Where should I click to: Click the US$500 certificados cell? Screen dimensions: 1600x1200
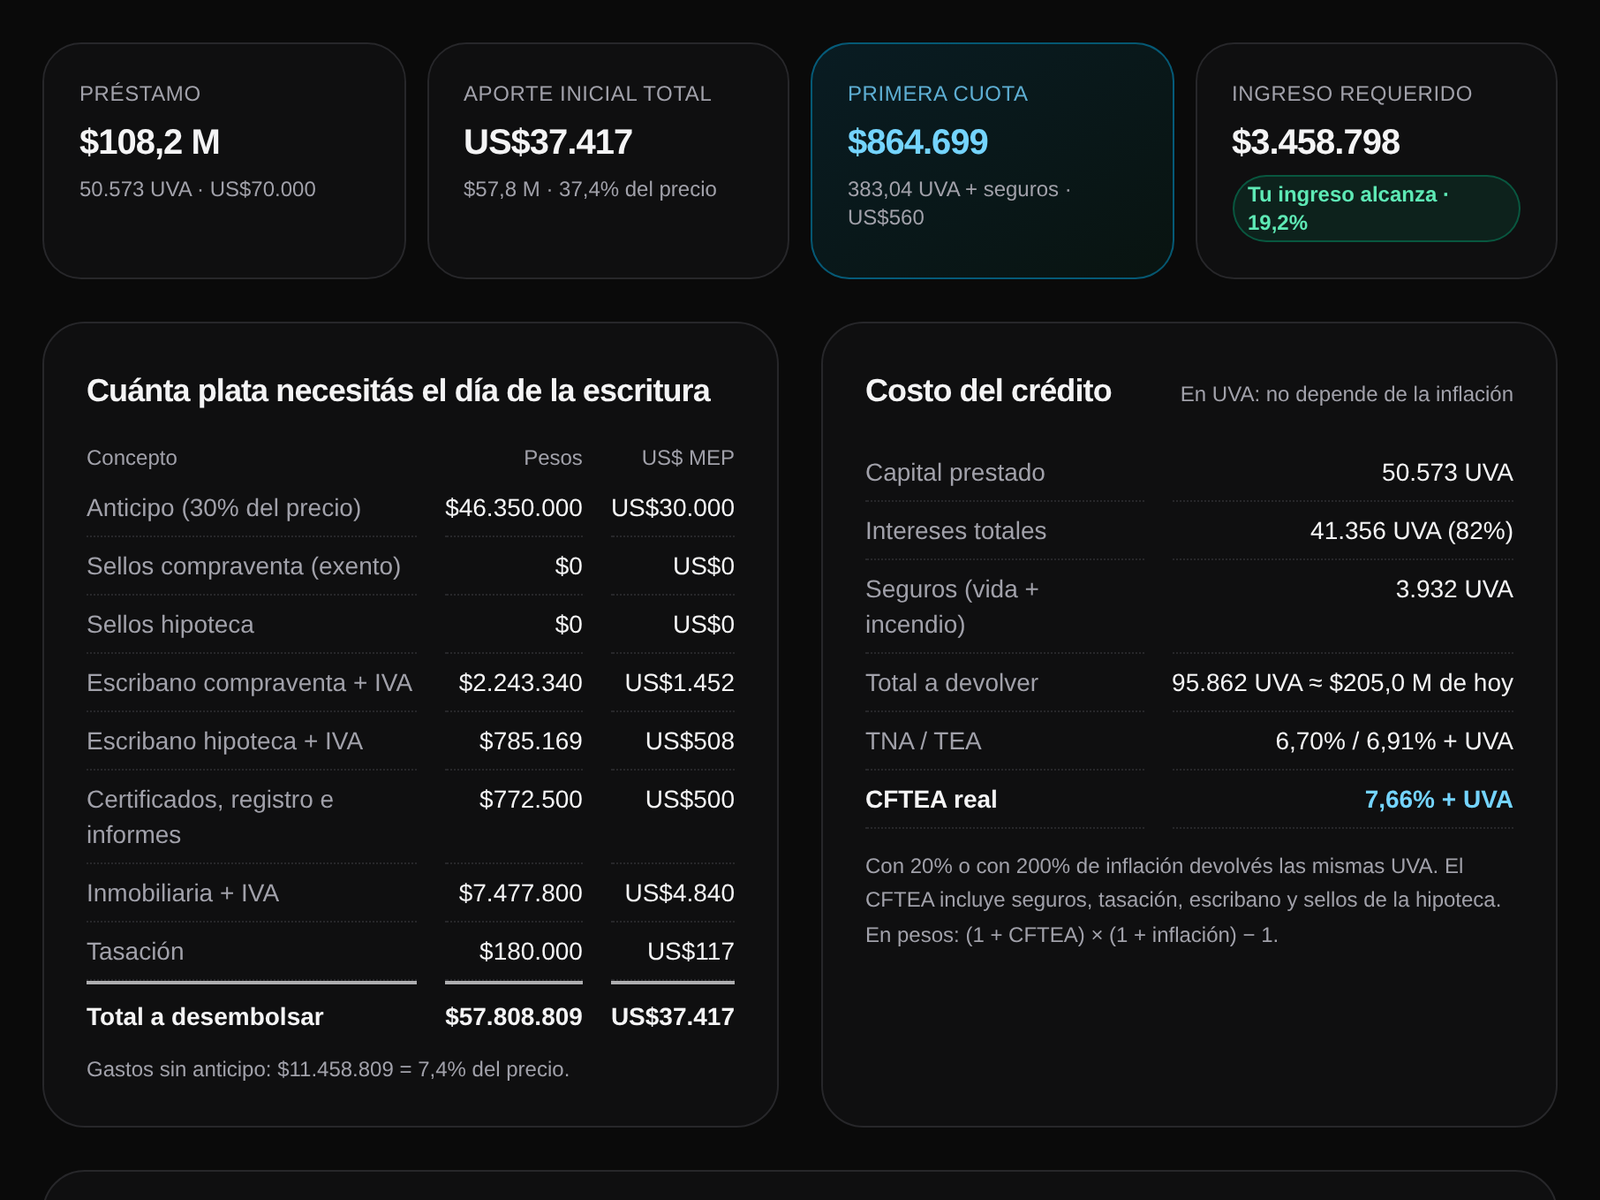690,799
